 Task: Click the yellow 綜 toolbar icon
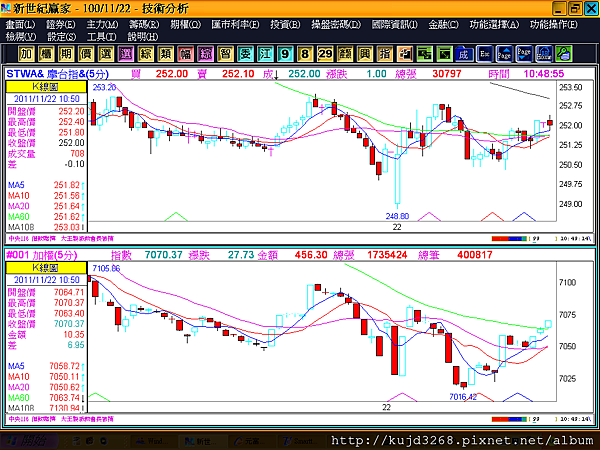[145, 54]
